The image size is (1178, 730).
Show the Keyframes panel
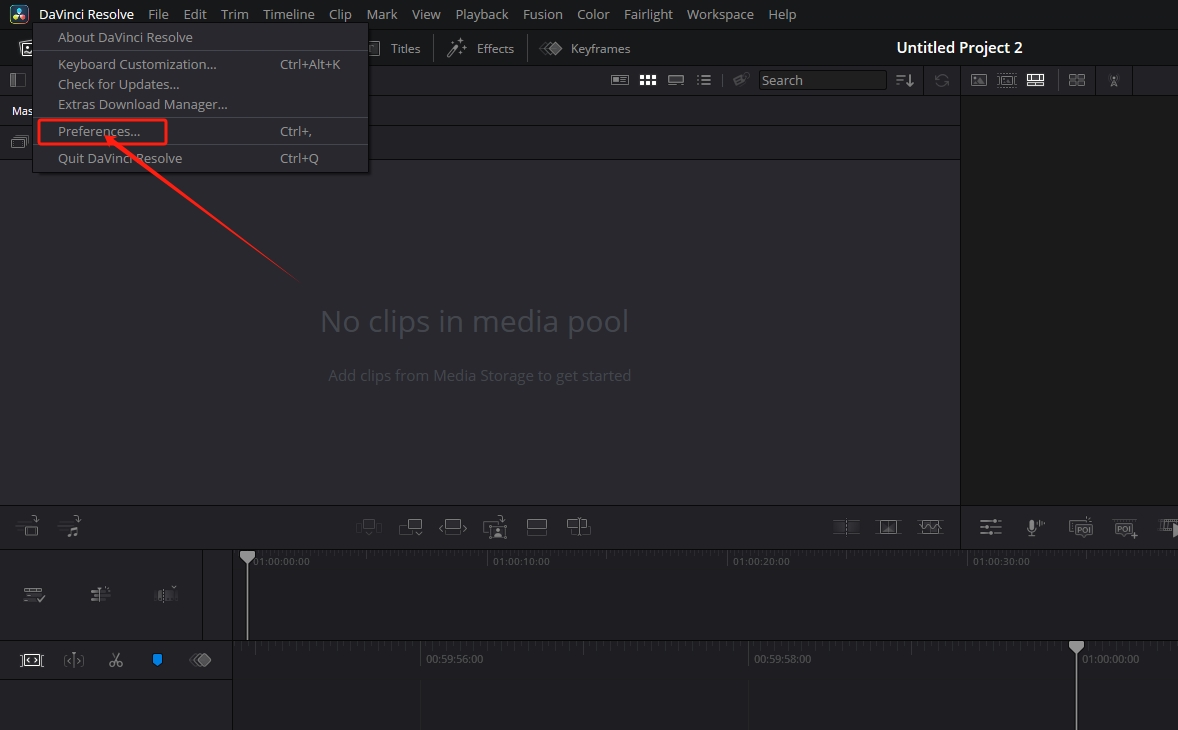[x=585, y=48]
